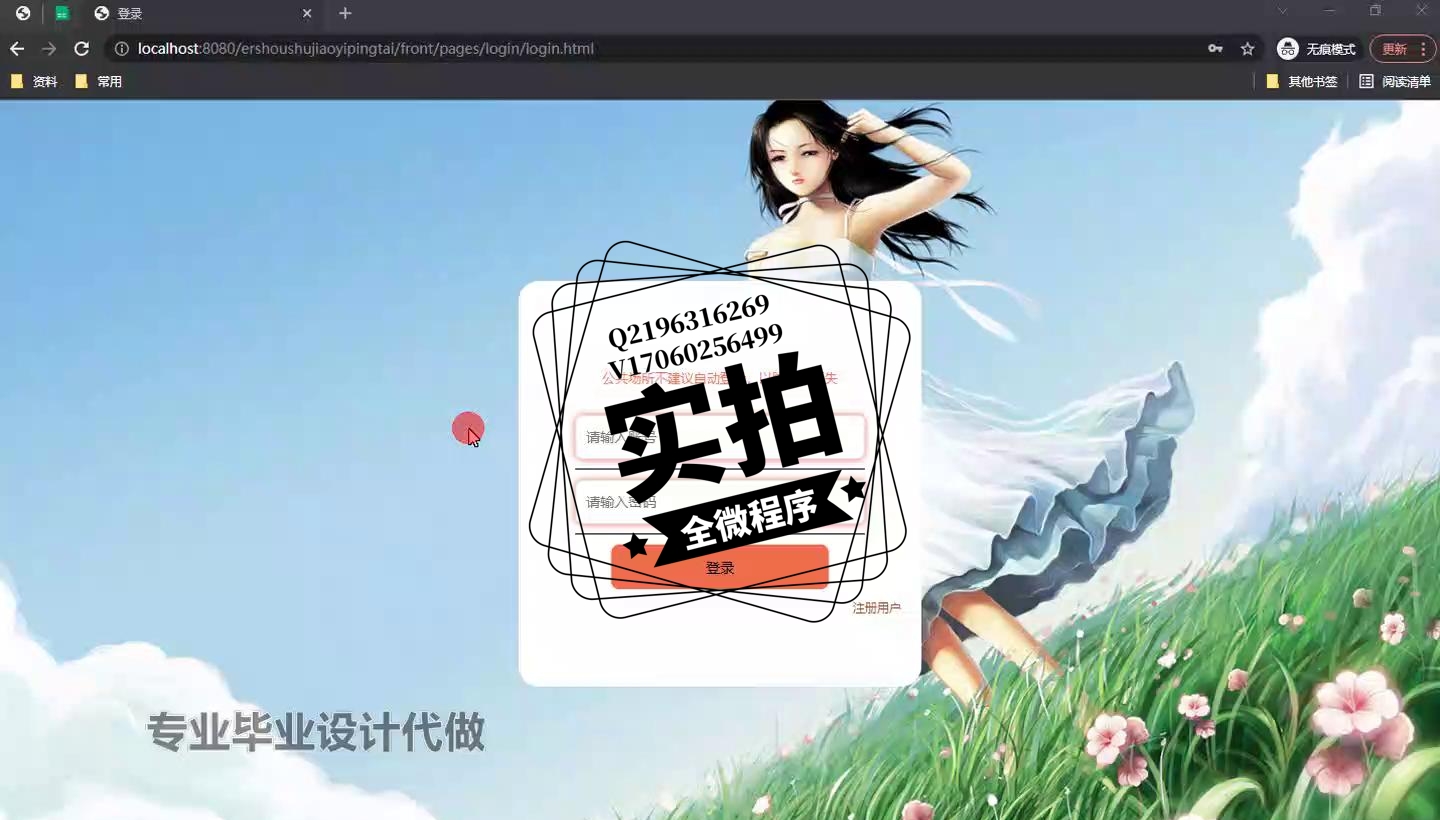Close the 登录 tab
This screenshot has width=1440, height=820.
307,14
